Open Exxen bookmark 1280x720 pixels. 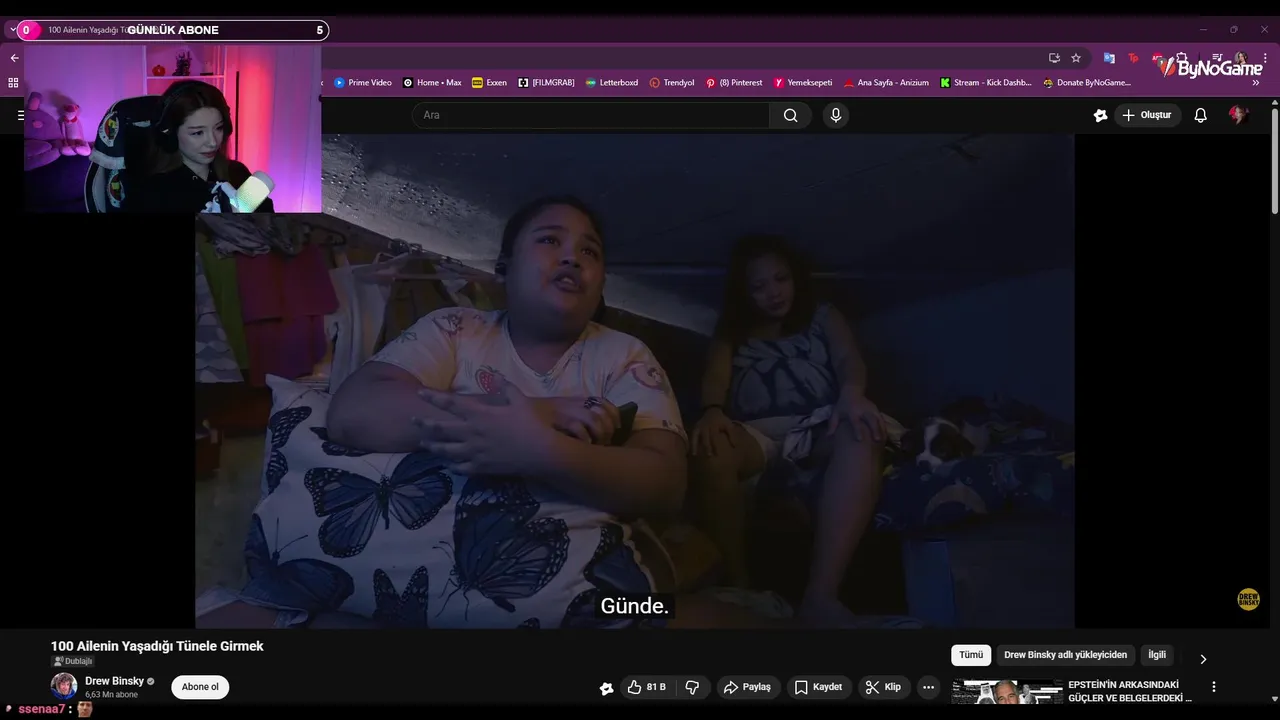489,83
